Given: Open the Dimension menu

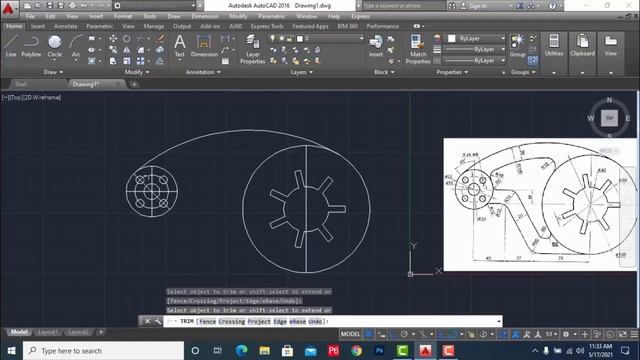Looking at the screenshot, I should click(x=204, y=16).
